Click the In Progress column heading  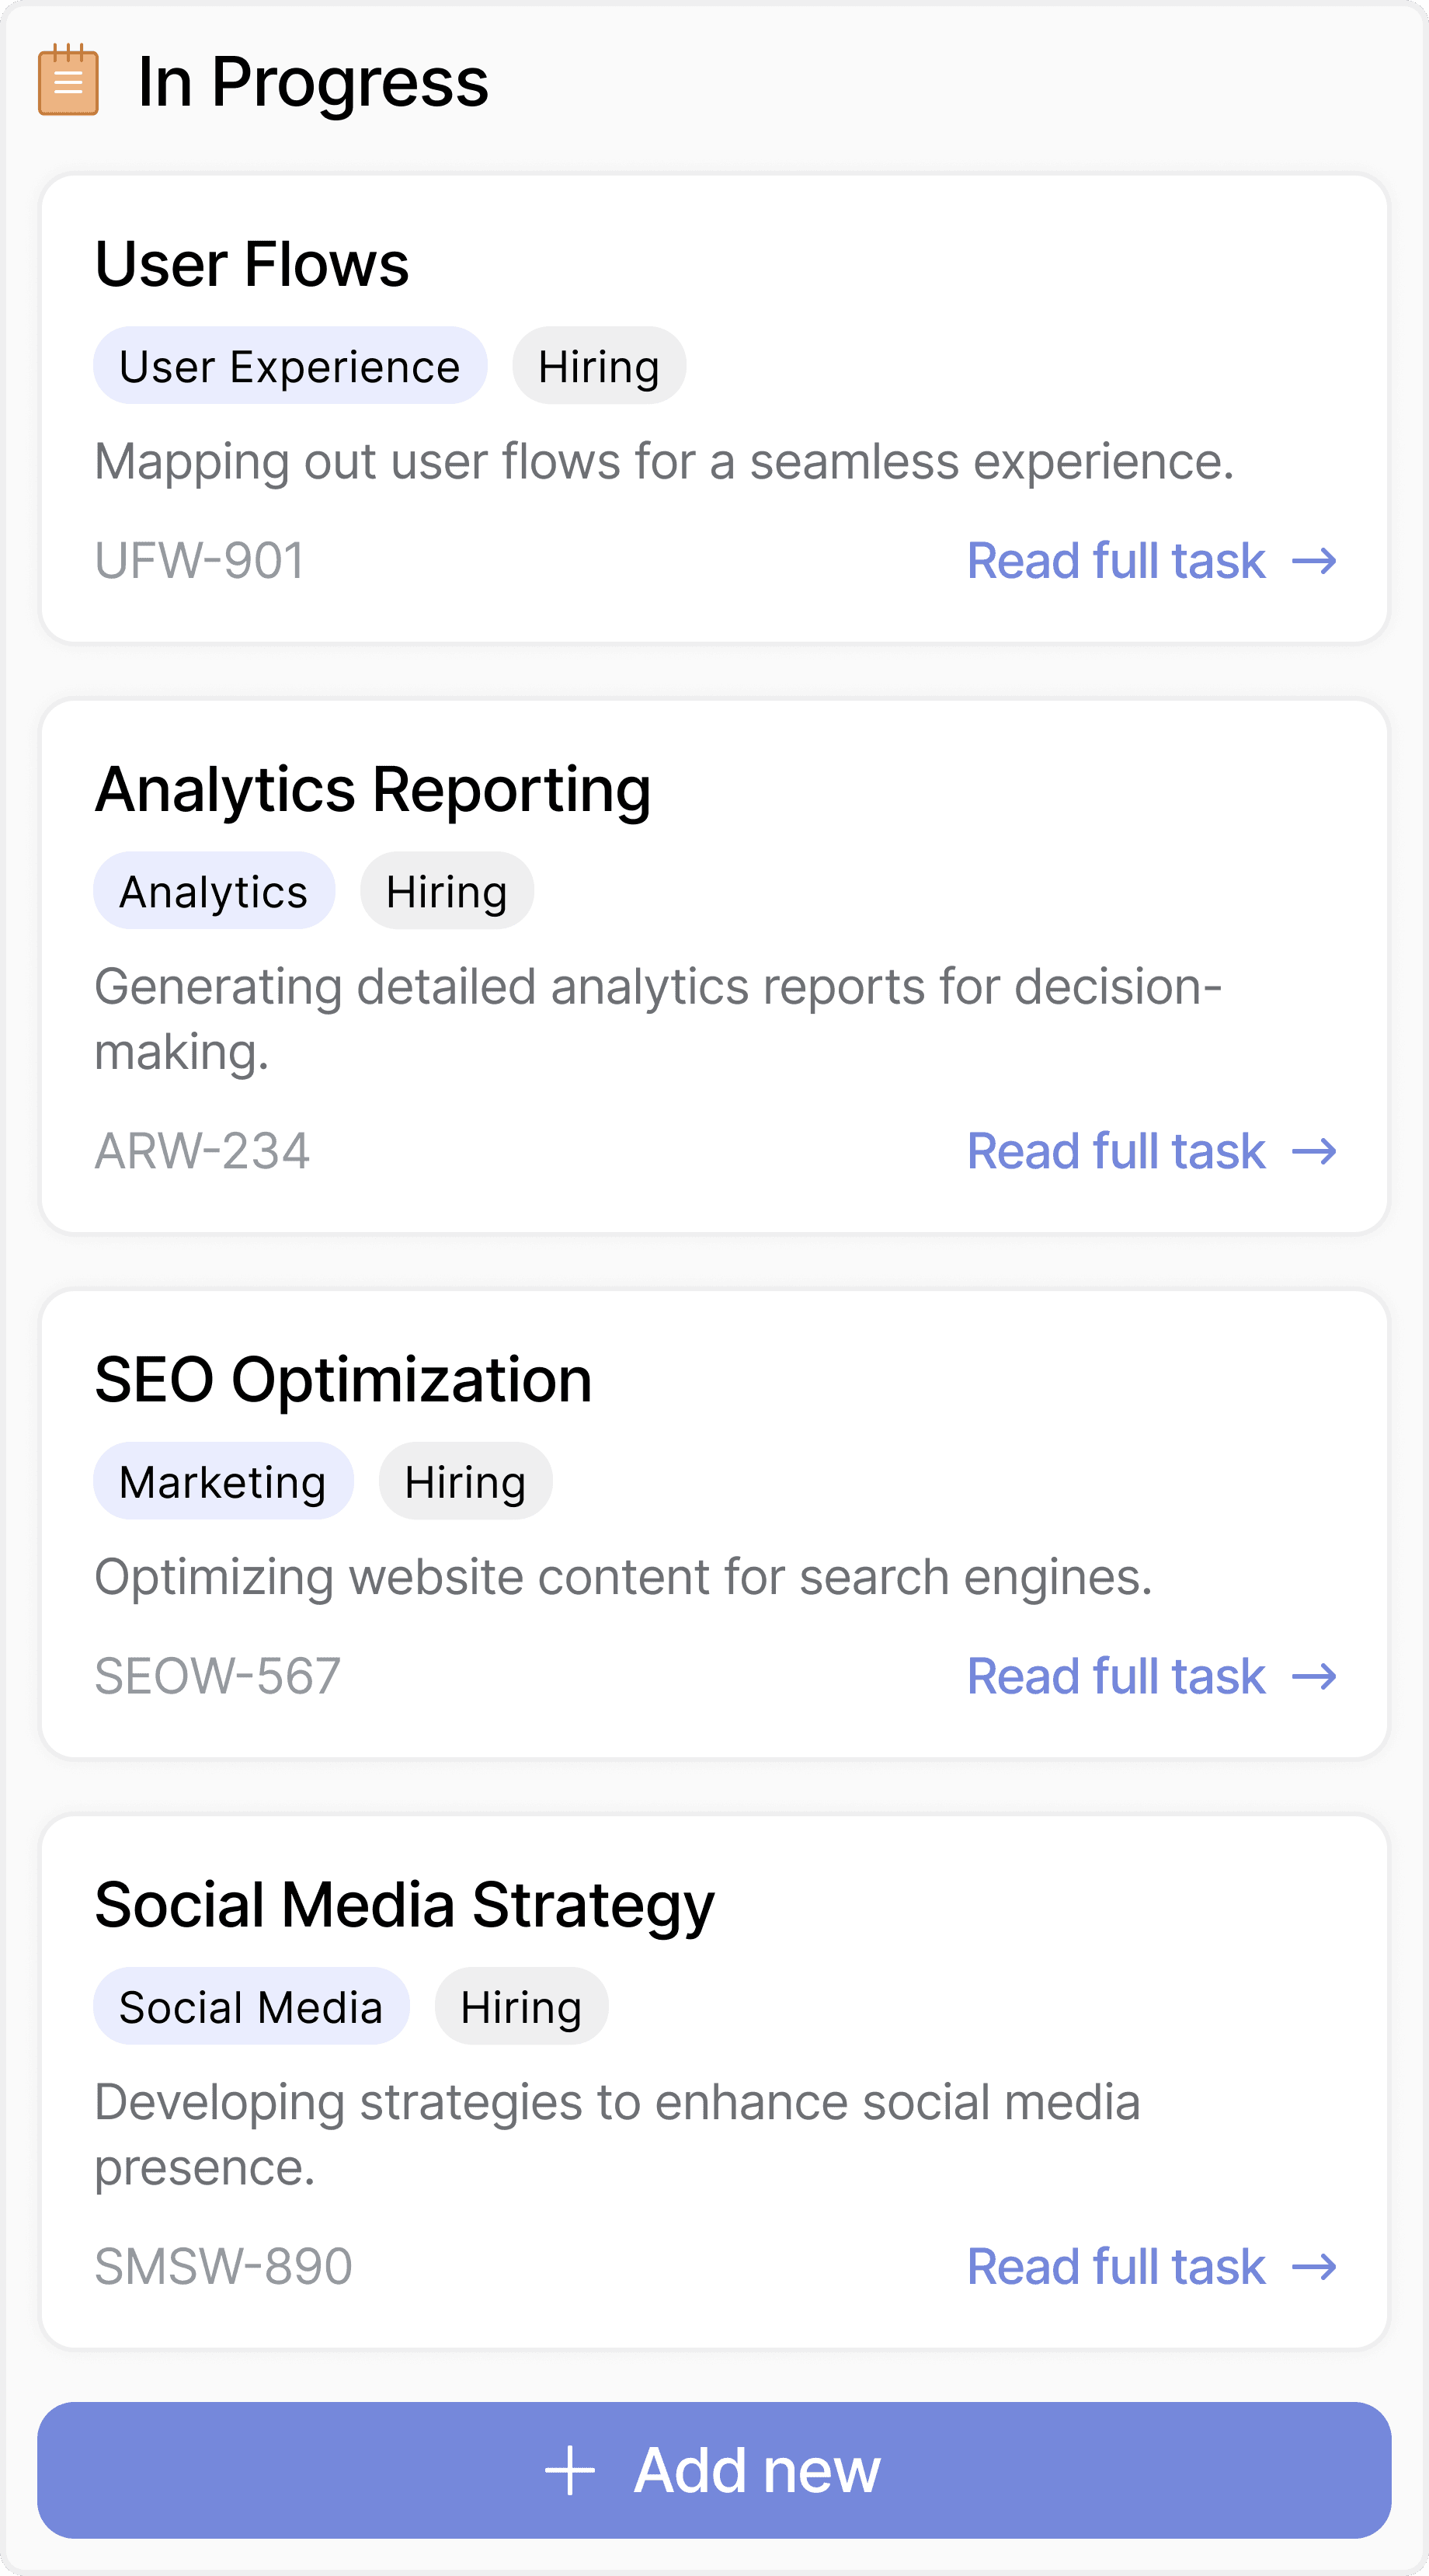click(313, 82)
